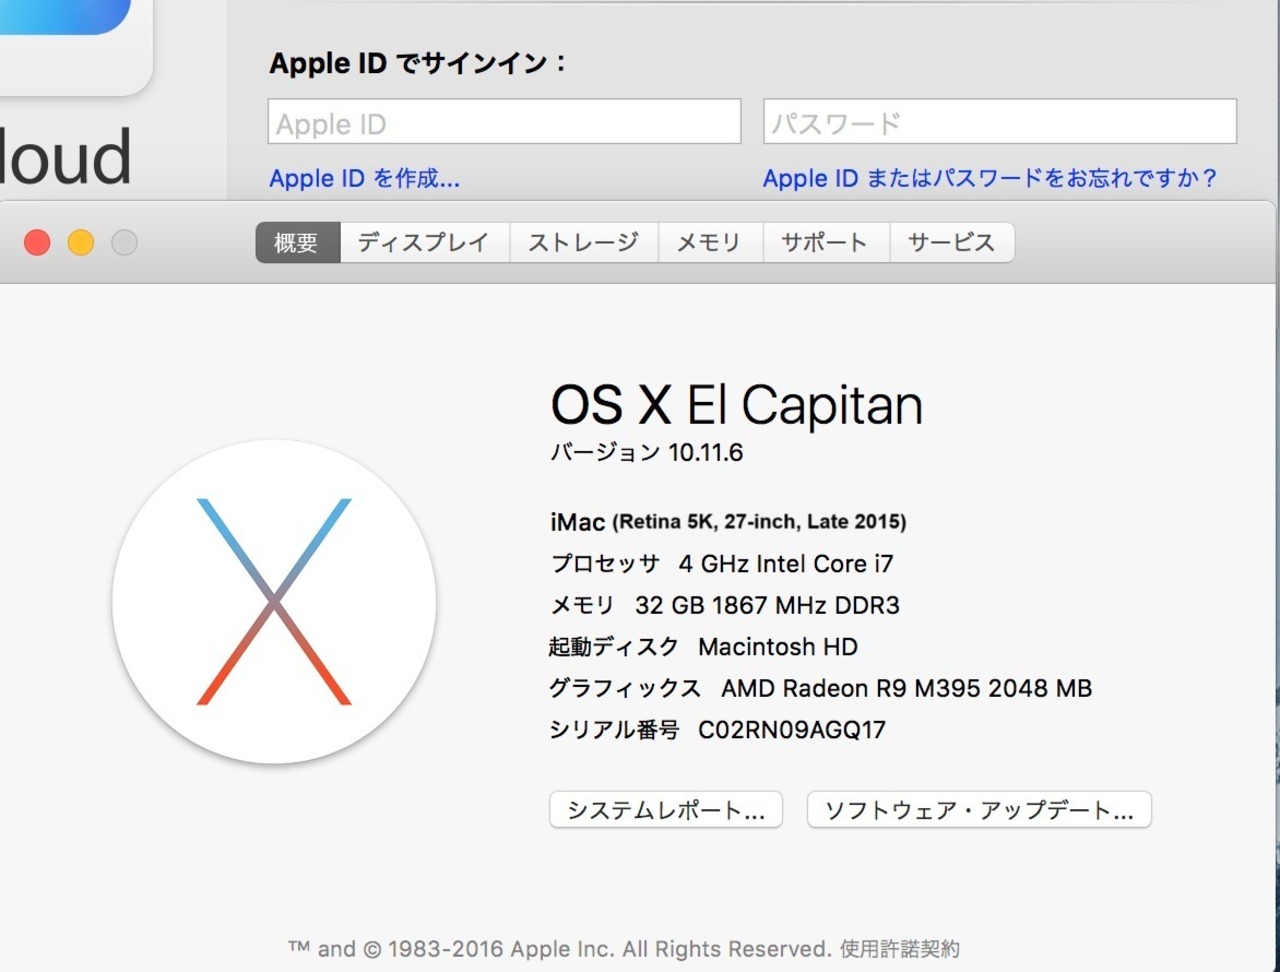The width and height of the screenshot is (1280, 972).
Task: Open the ストレージ tab
Action: pyautogui.click(x=584, y=243)
